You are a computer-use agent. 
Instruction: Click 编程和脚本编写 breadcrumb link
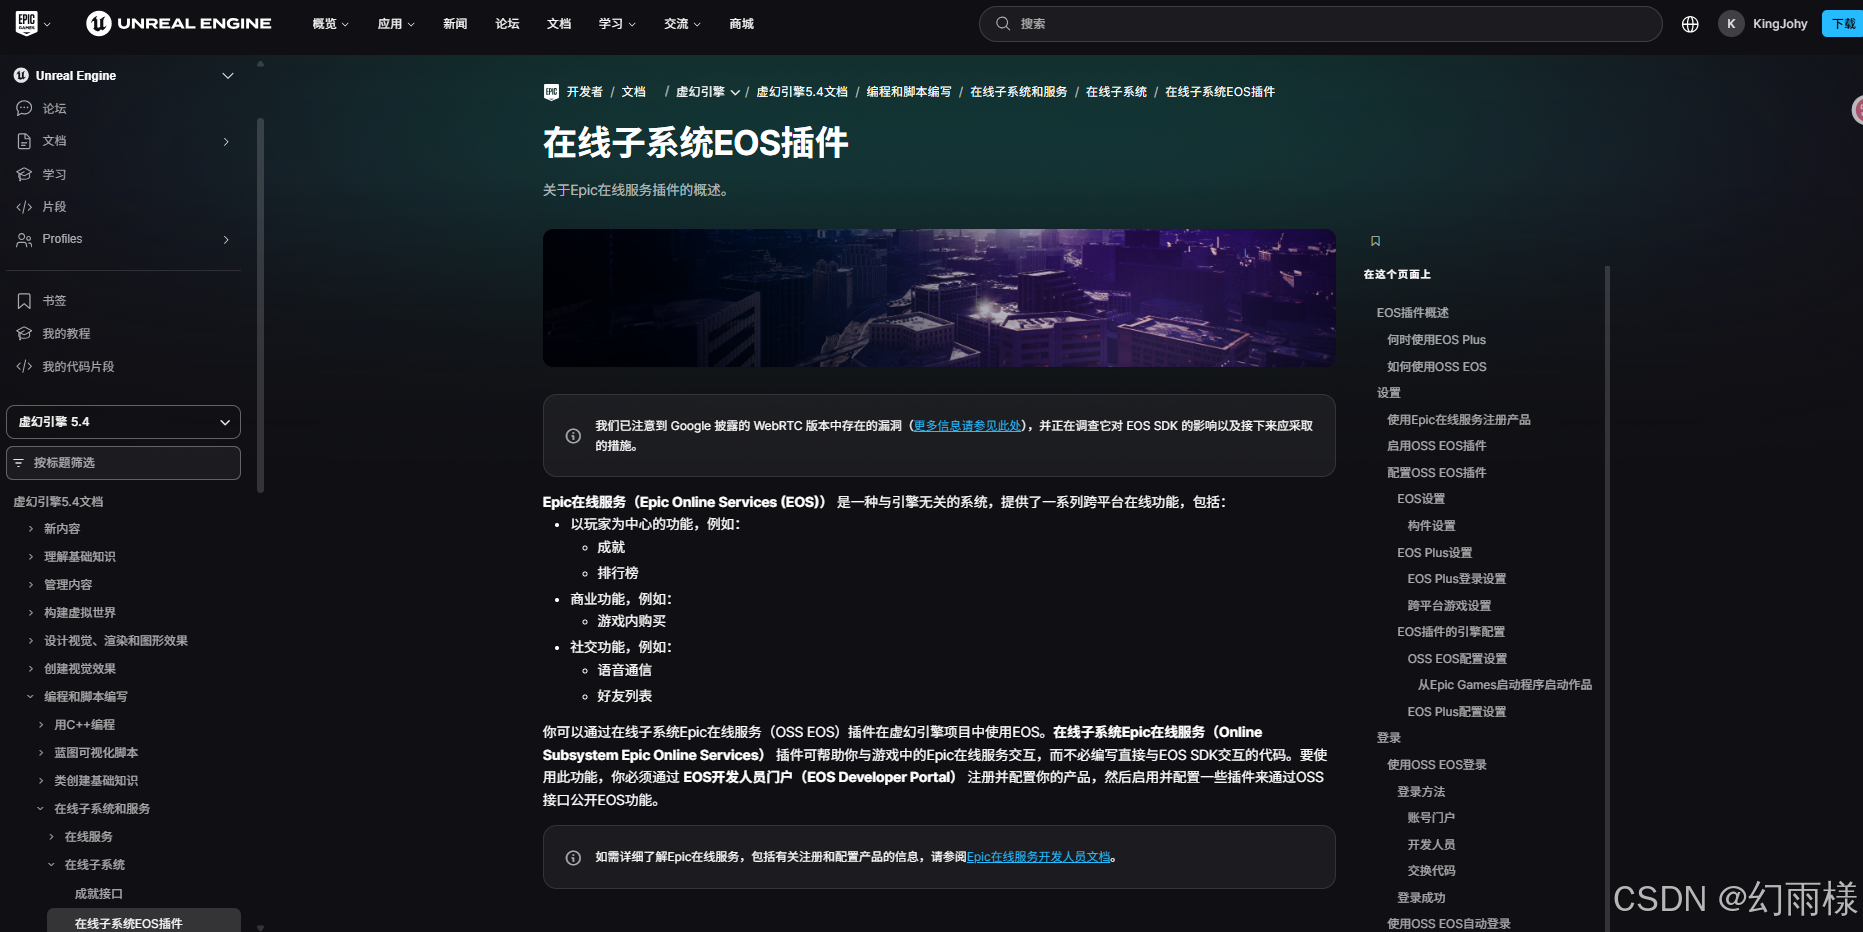click(909, 92)
